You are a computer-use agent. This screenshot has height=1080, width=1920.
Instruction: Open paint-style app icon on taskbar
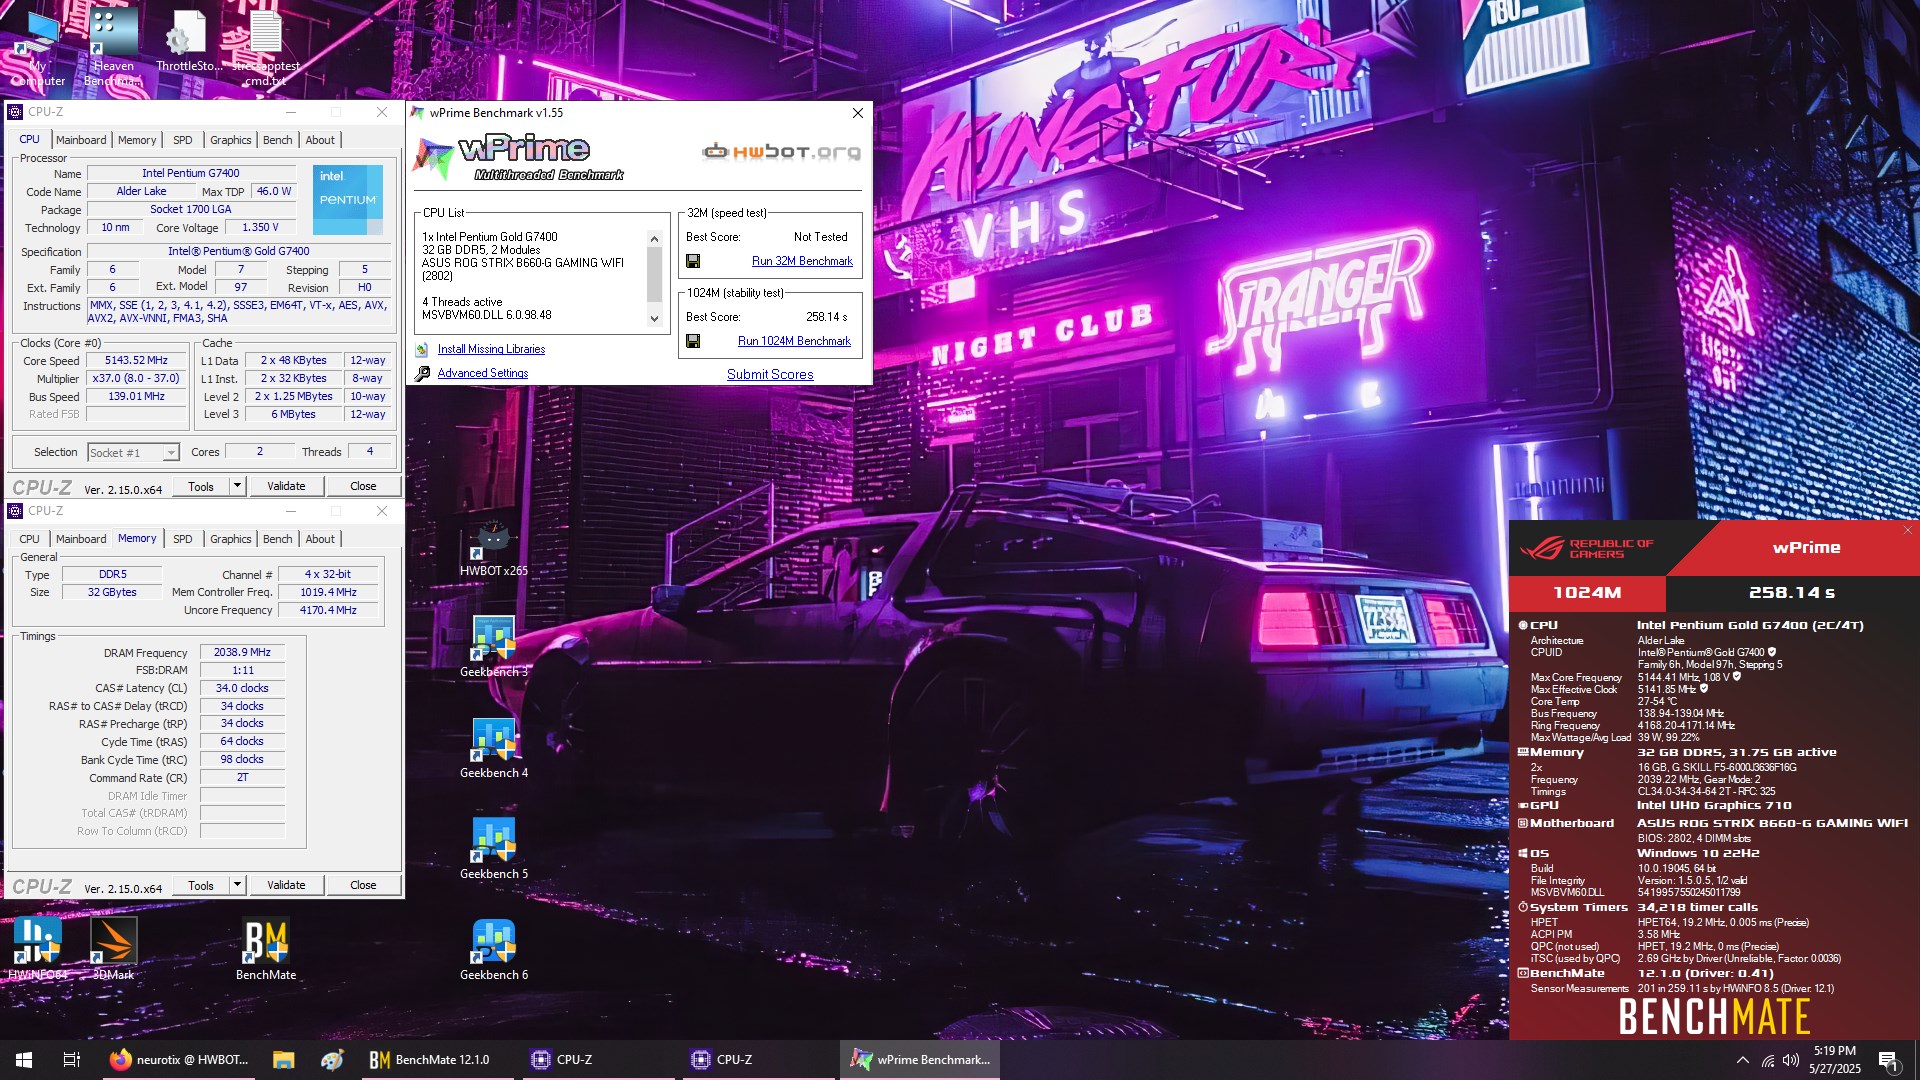coord(333,1060)
